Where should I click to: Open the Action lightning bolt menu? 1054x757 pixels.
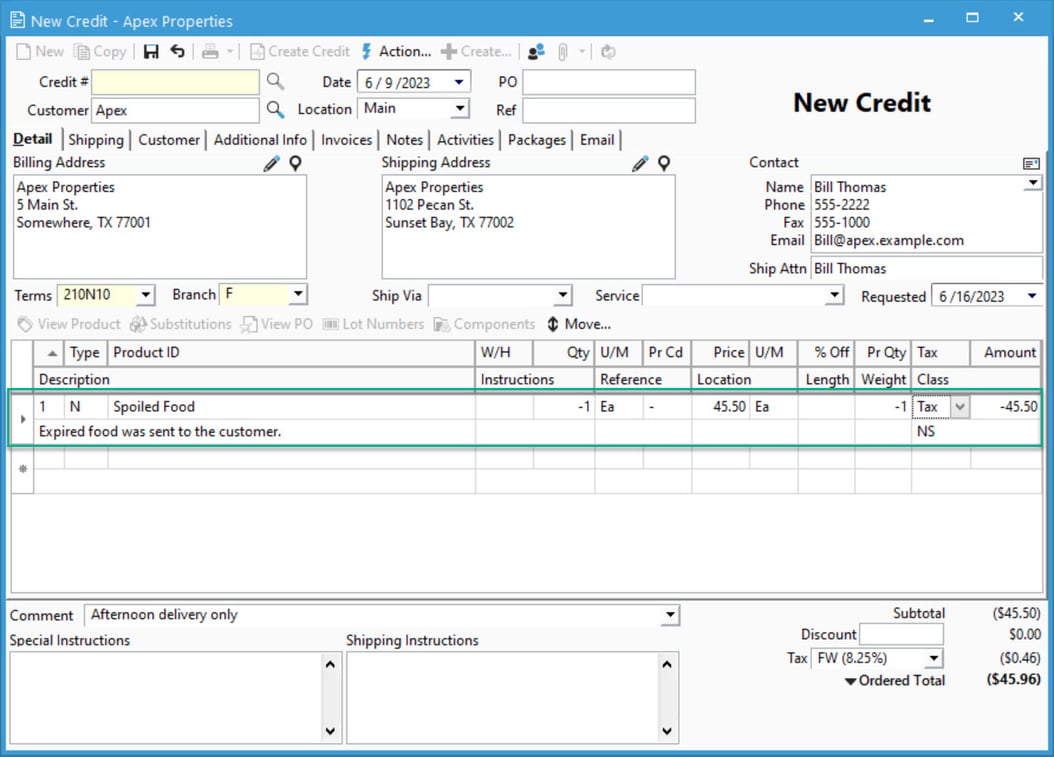click(x=397, y=52)
